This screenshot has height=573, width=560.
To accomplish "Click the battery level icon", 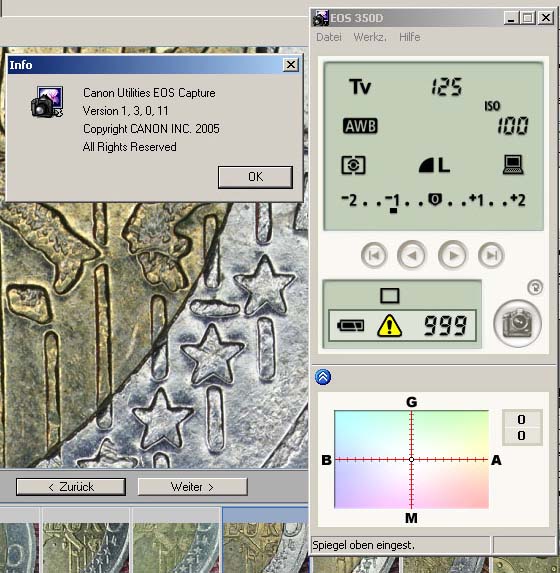I will pos(351,325).
